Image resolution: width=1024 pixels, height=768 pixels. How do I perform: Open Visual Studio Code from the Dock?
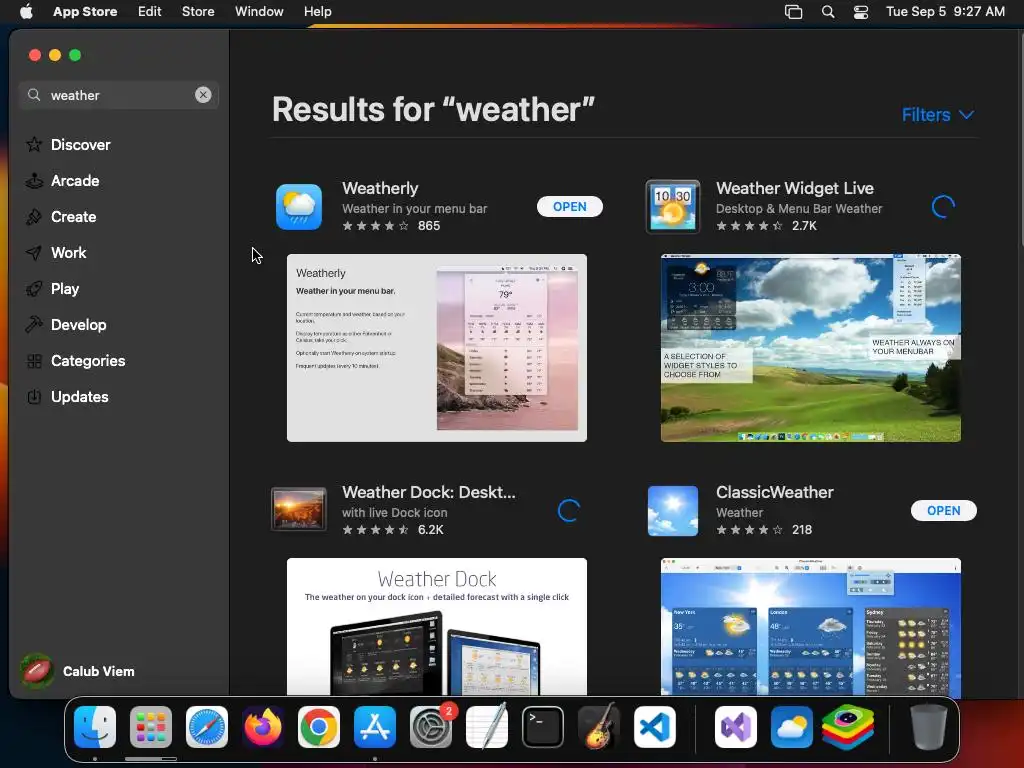[655, 727]
